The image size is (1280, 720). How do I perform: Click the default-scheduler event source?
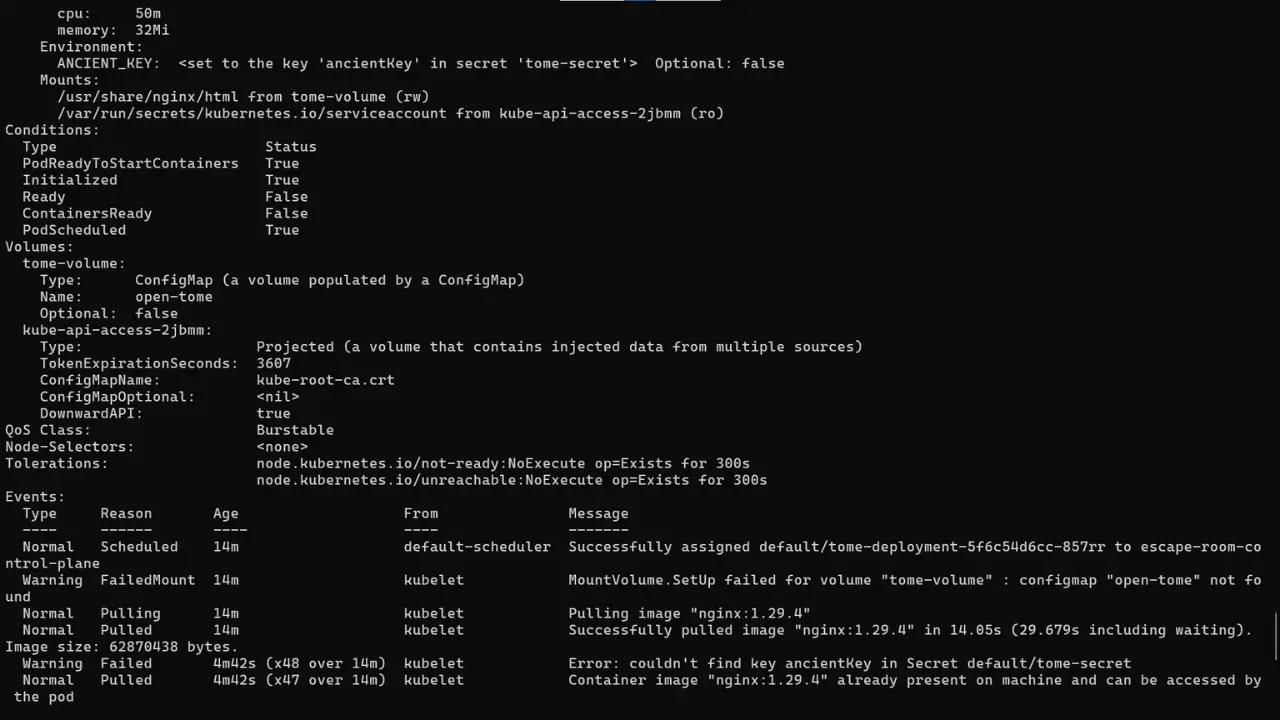pos(477,547)
